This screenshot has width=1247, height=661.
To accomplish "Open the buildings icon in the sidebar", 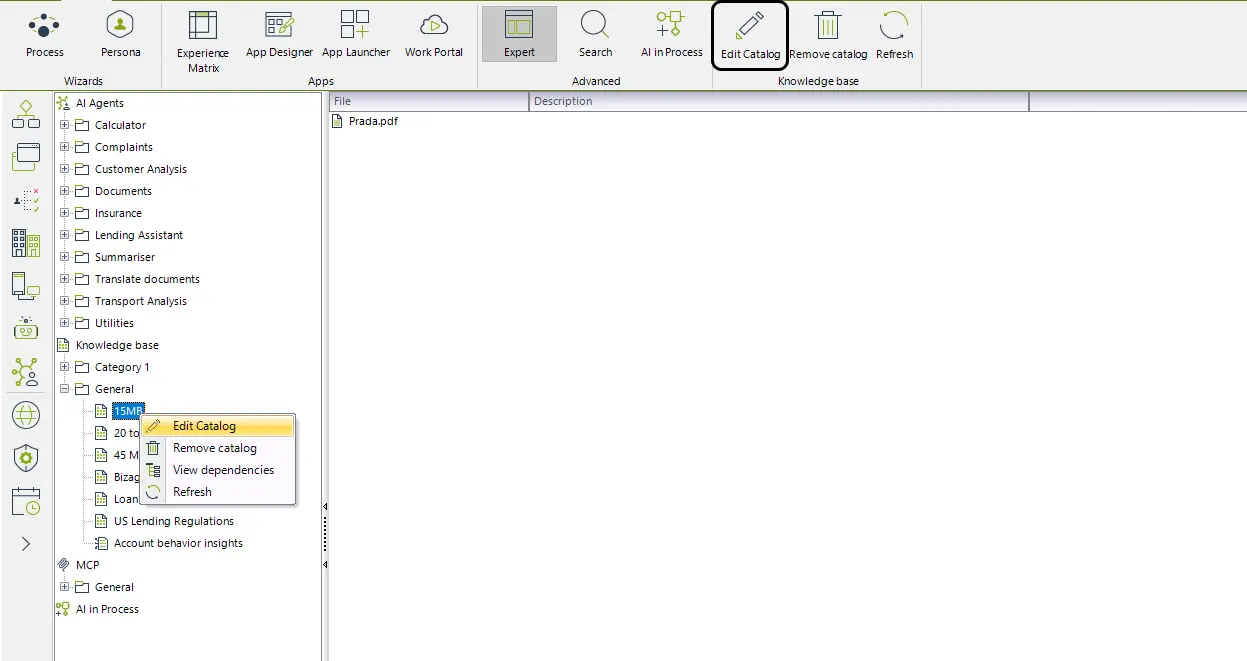I will click(26, 243).
